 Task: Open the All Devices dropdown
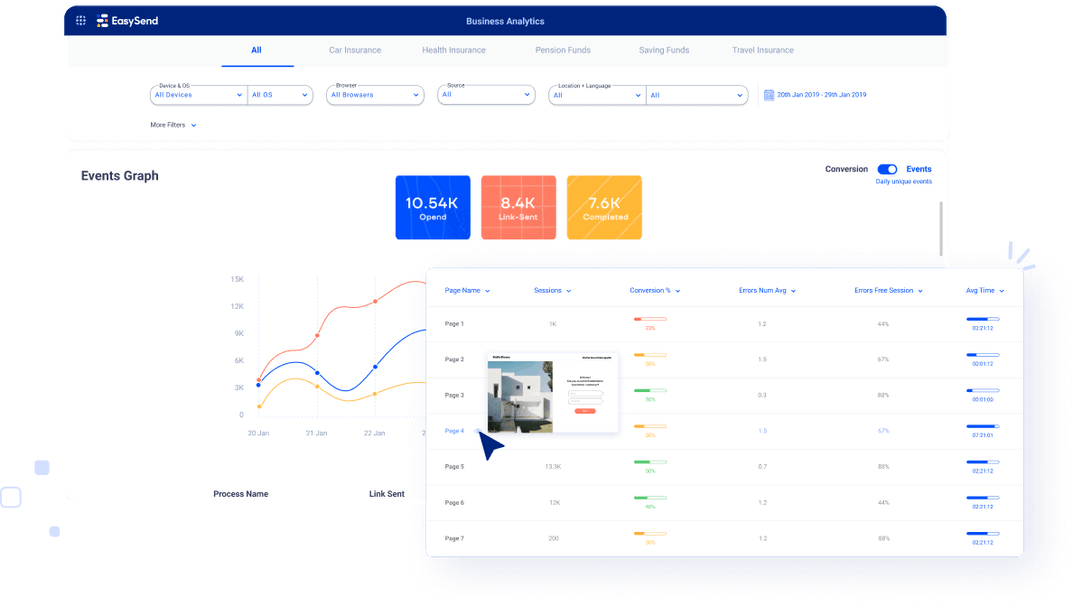pos(197,94)
